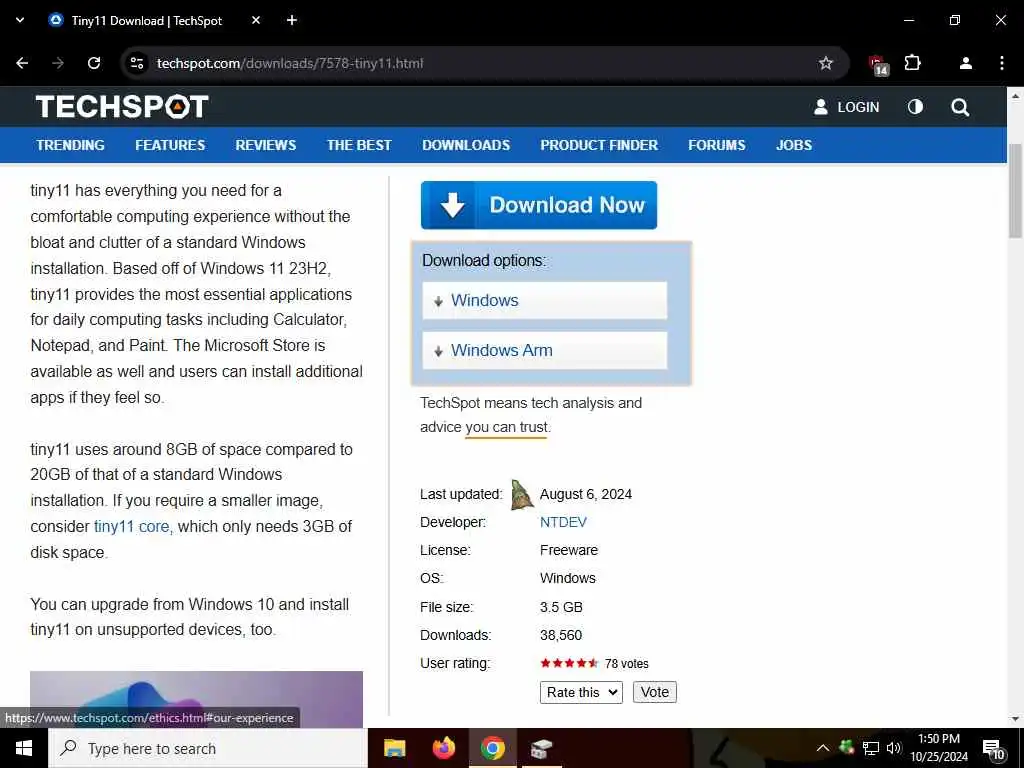
Task: Click the '38,560' downloads value
Action: click(561, 635)
